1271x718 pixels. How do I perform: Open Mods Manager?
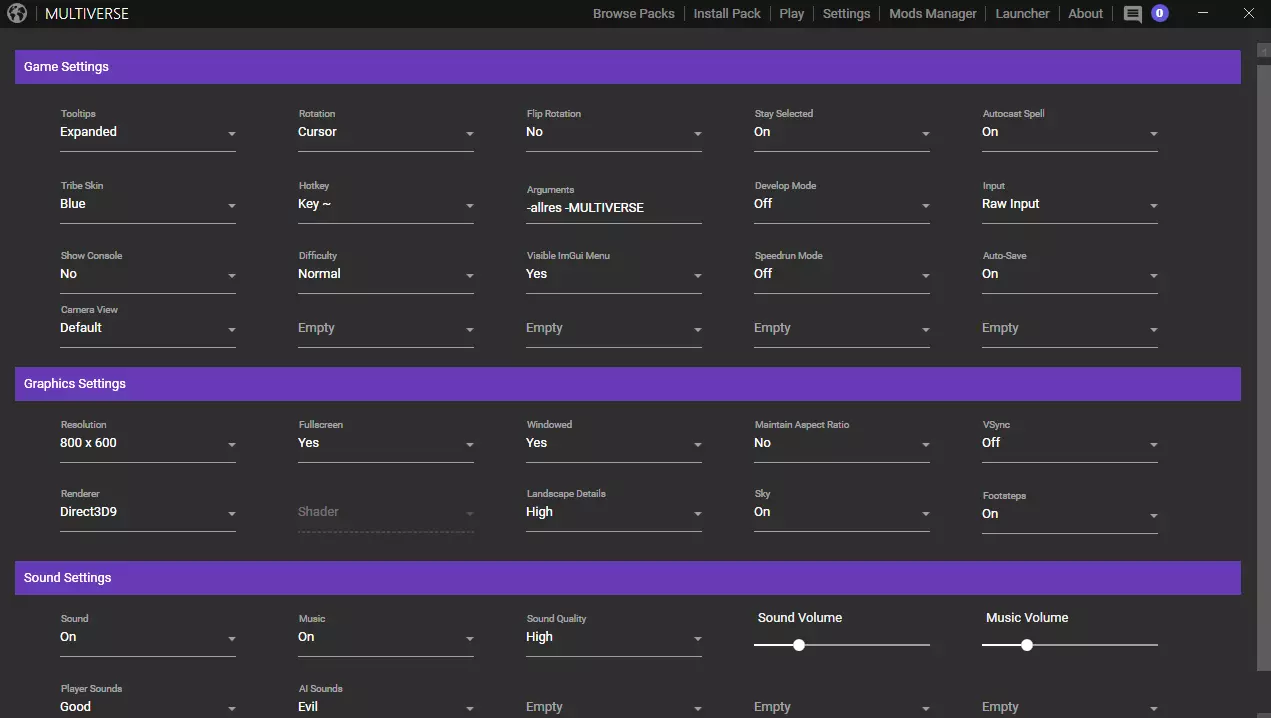click(x=933, y=14)
